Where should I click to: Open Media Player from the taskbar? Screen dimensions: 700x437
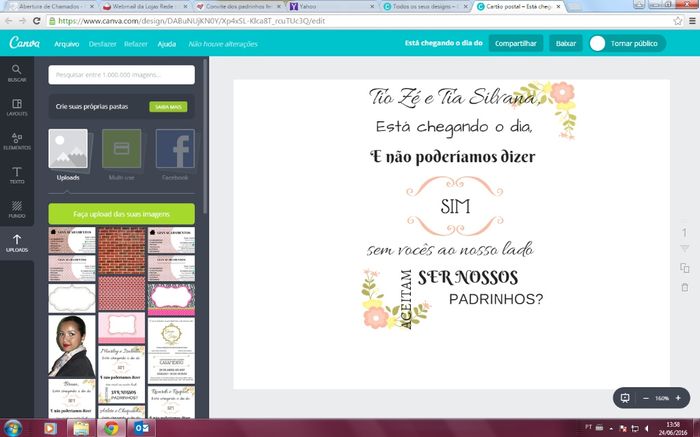pyautogui.click(x=50, y=429)
